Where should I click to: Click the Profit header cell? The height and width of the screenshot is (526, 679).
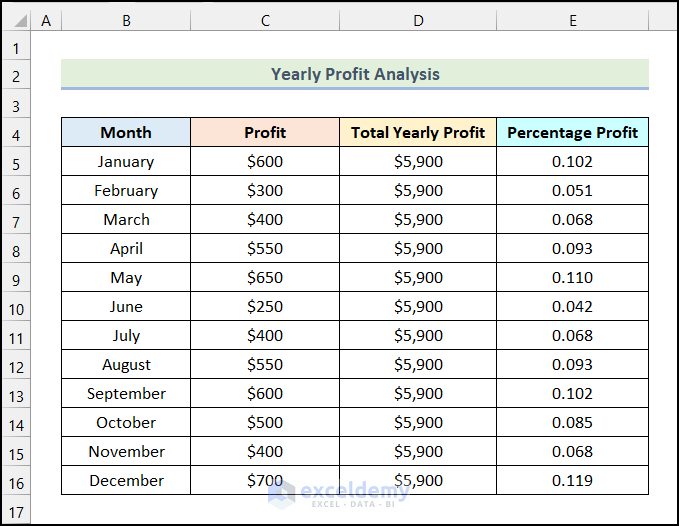pos(265,132)
